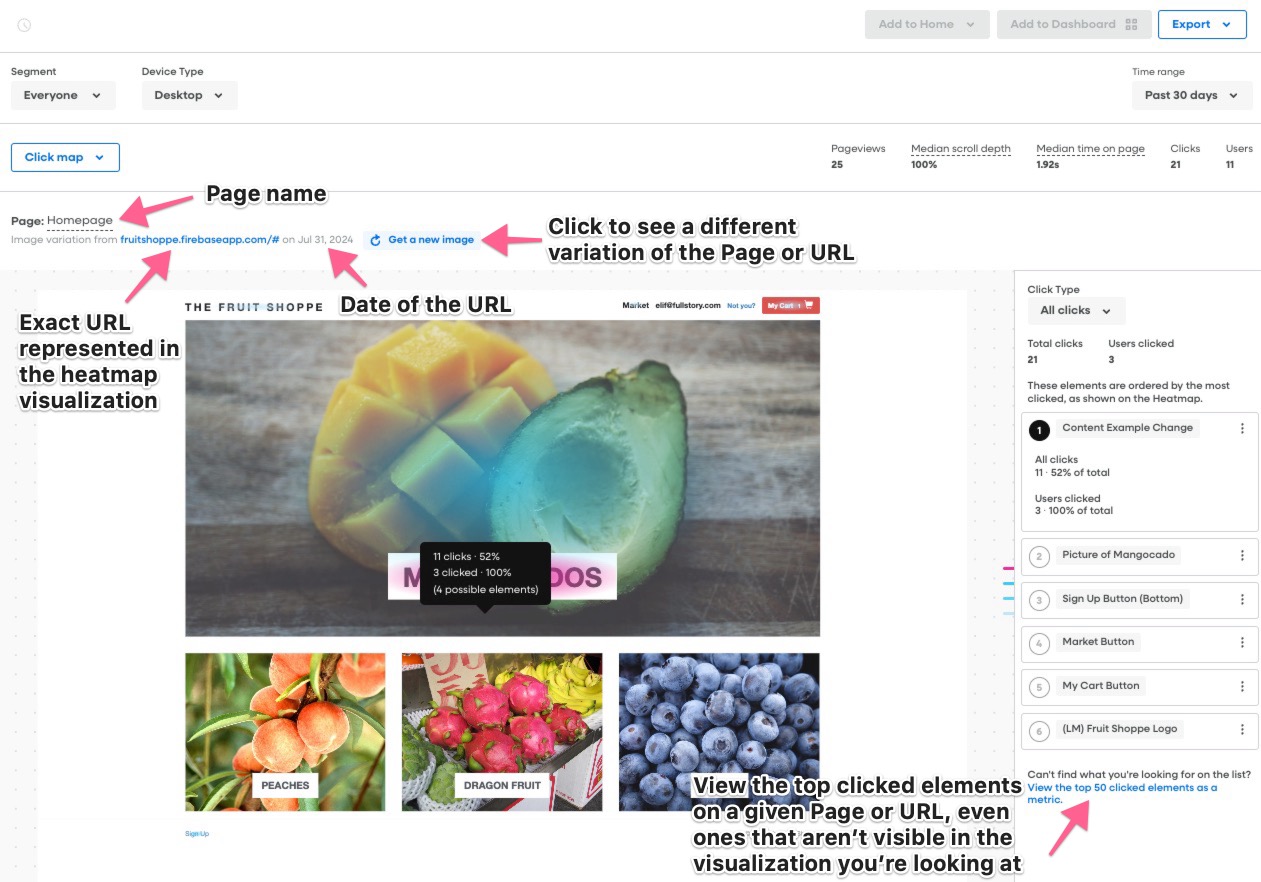
Task: Open the Click Type dropdown showing All clicks
Action: coord(1075,311)
